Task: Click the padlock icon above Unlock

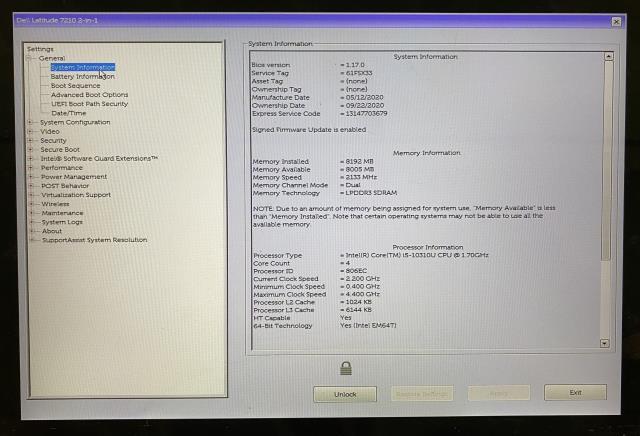Action: point(346,368)
